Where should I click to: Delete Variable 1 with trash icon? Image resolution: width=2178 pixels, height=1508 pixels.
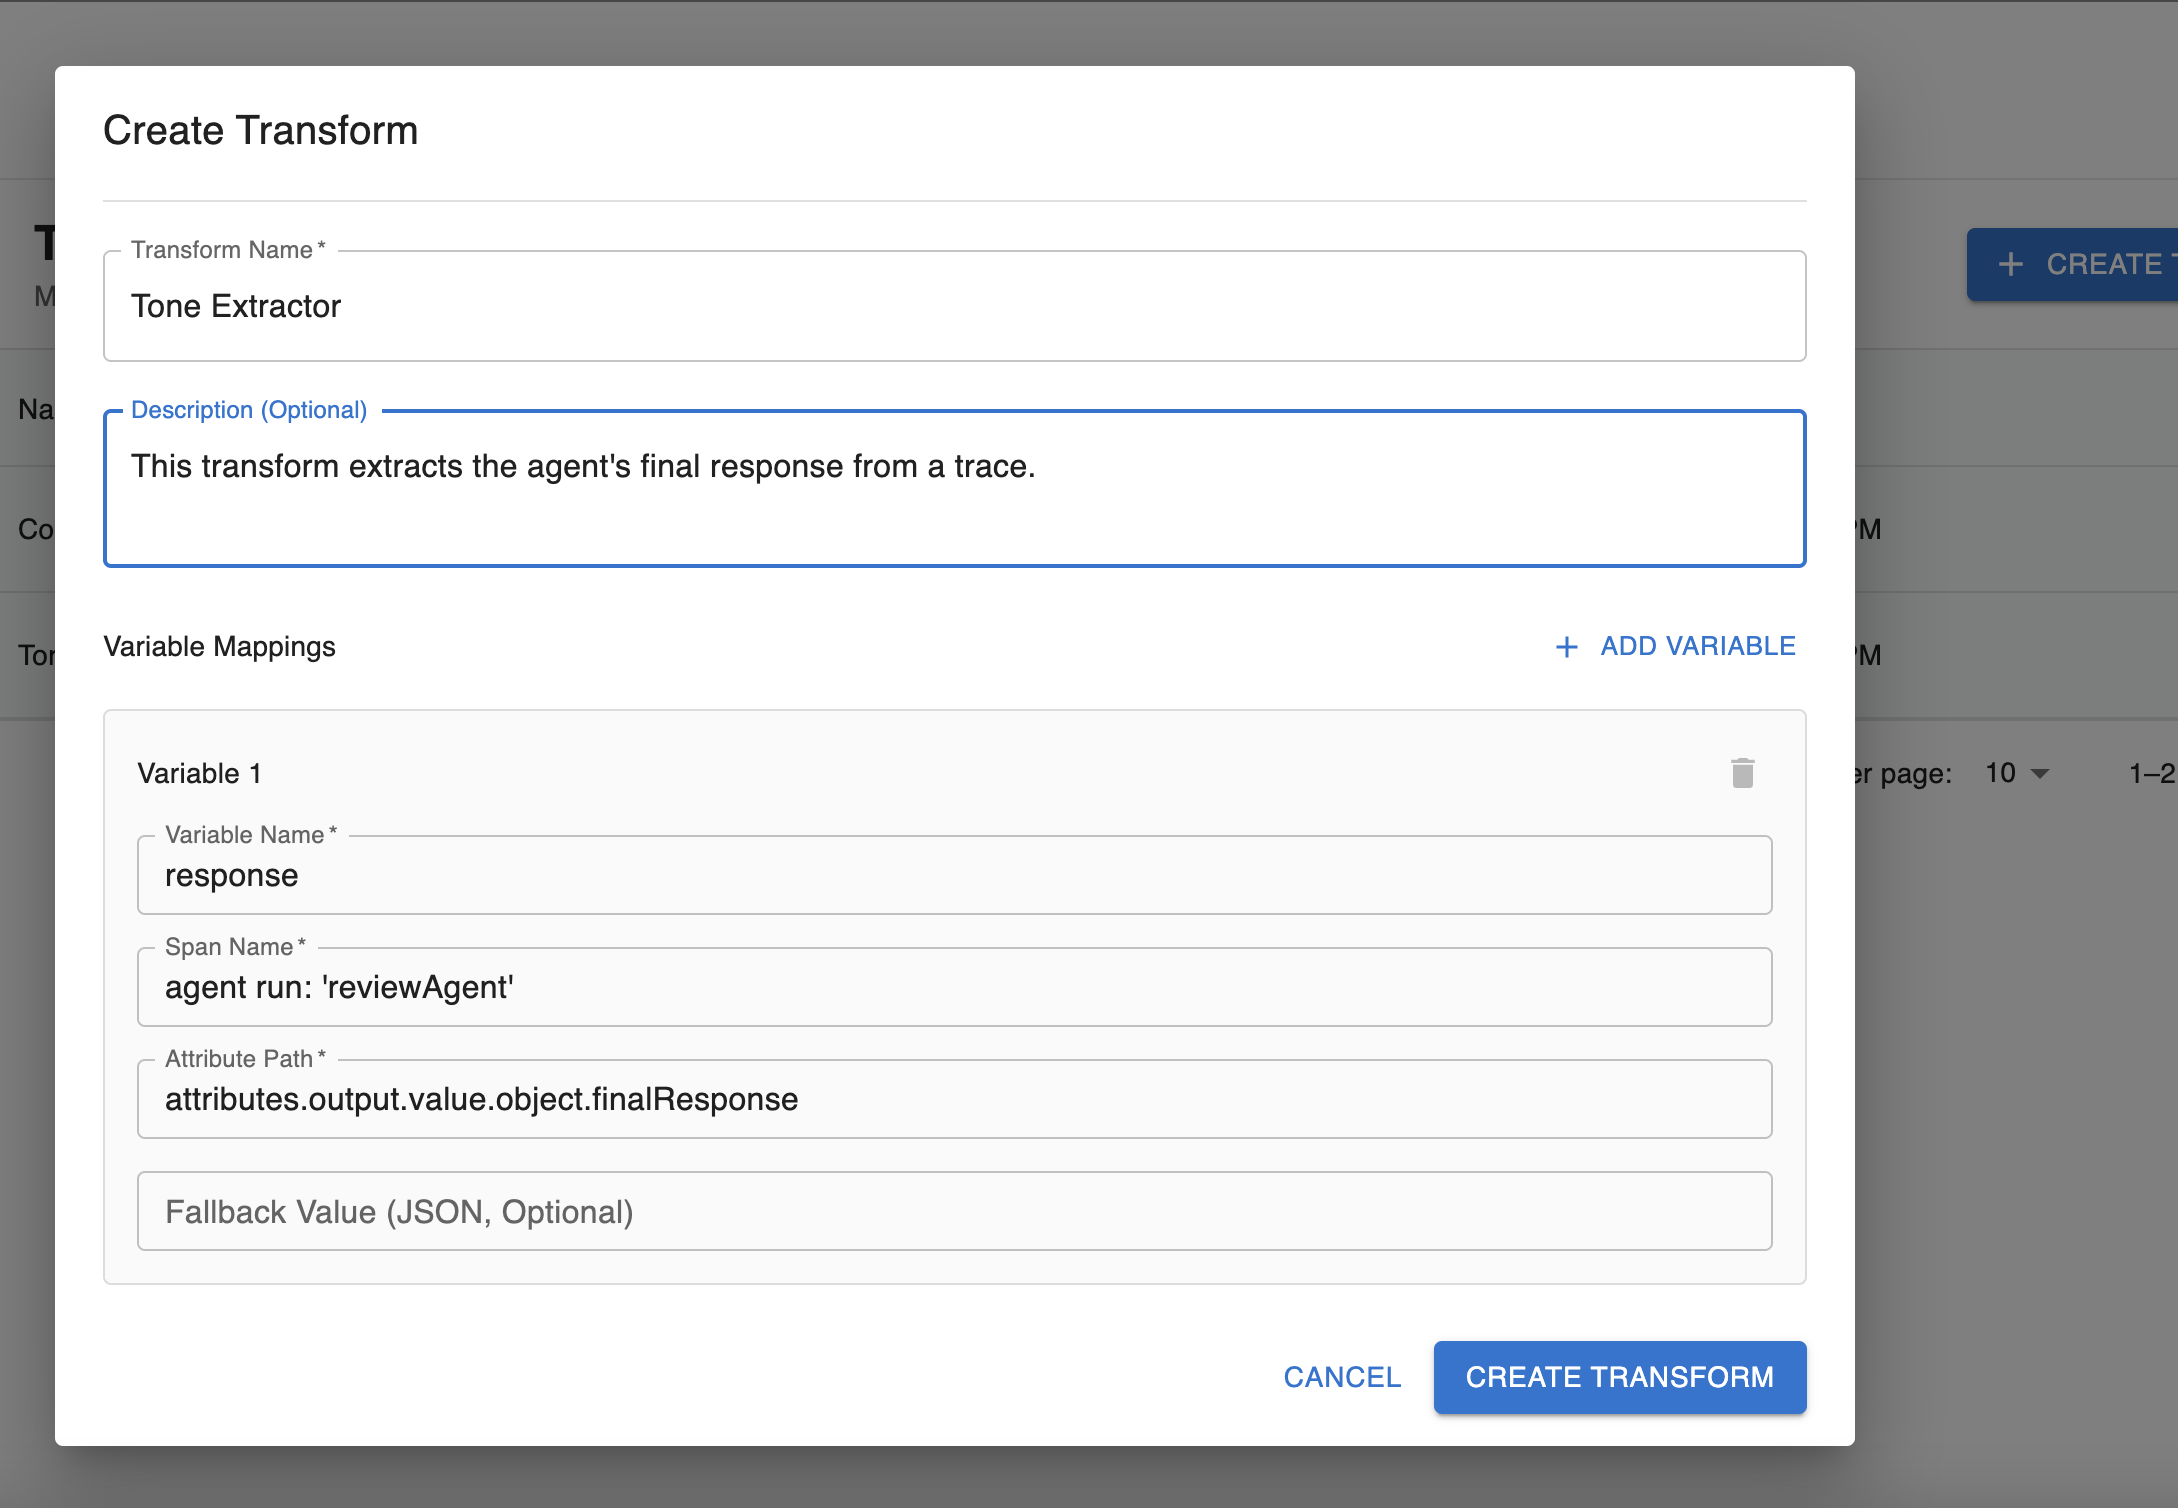coord(1742,773)
